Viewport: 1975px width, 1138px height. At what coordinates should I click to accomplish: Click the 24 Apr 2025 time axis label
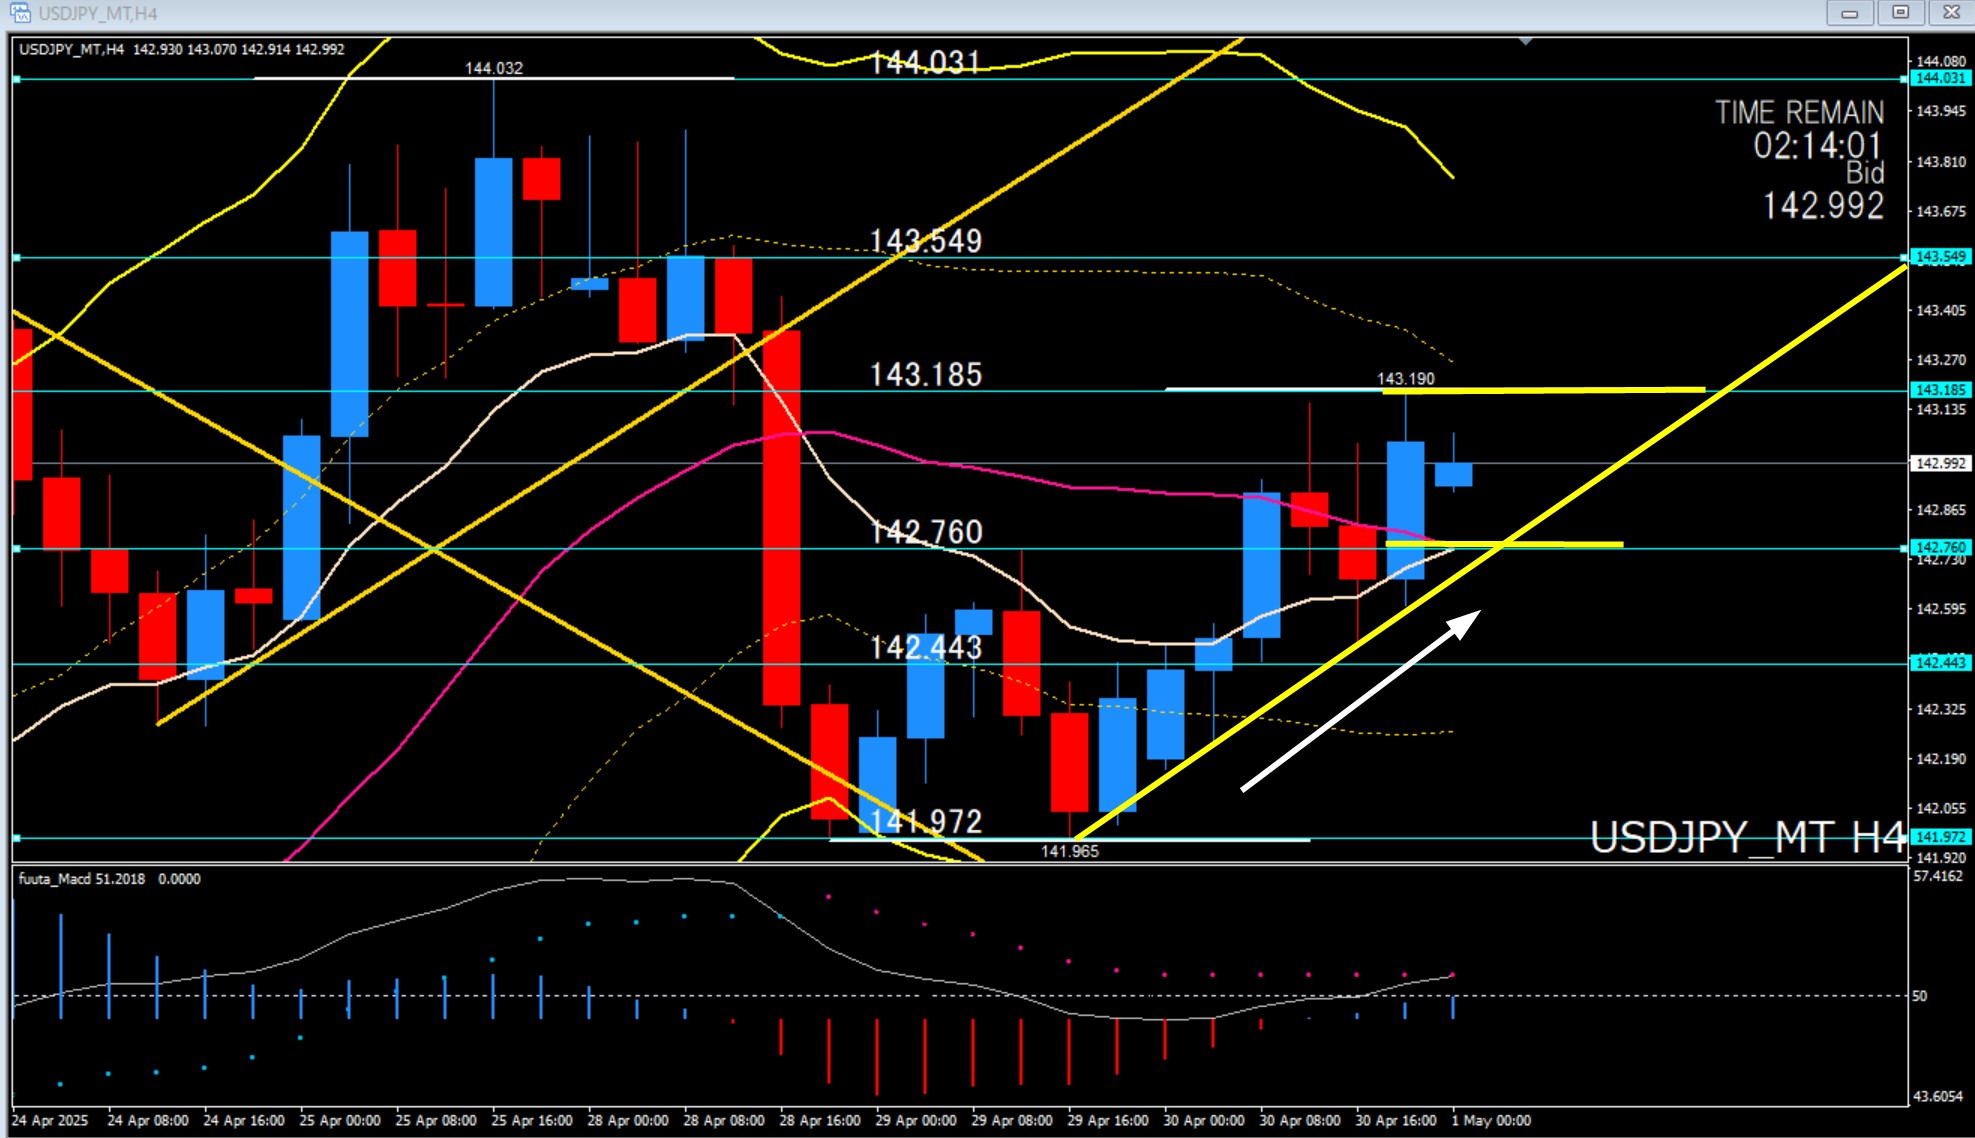[50, 1121]
